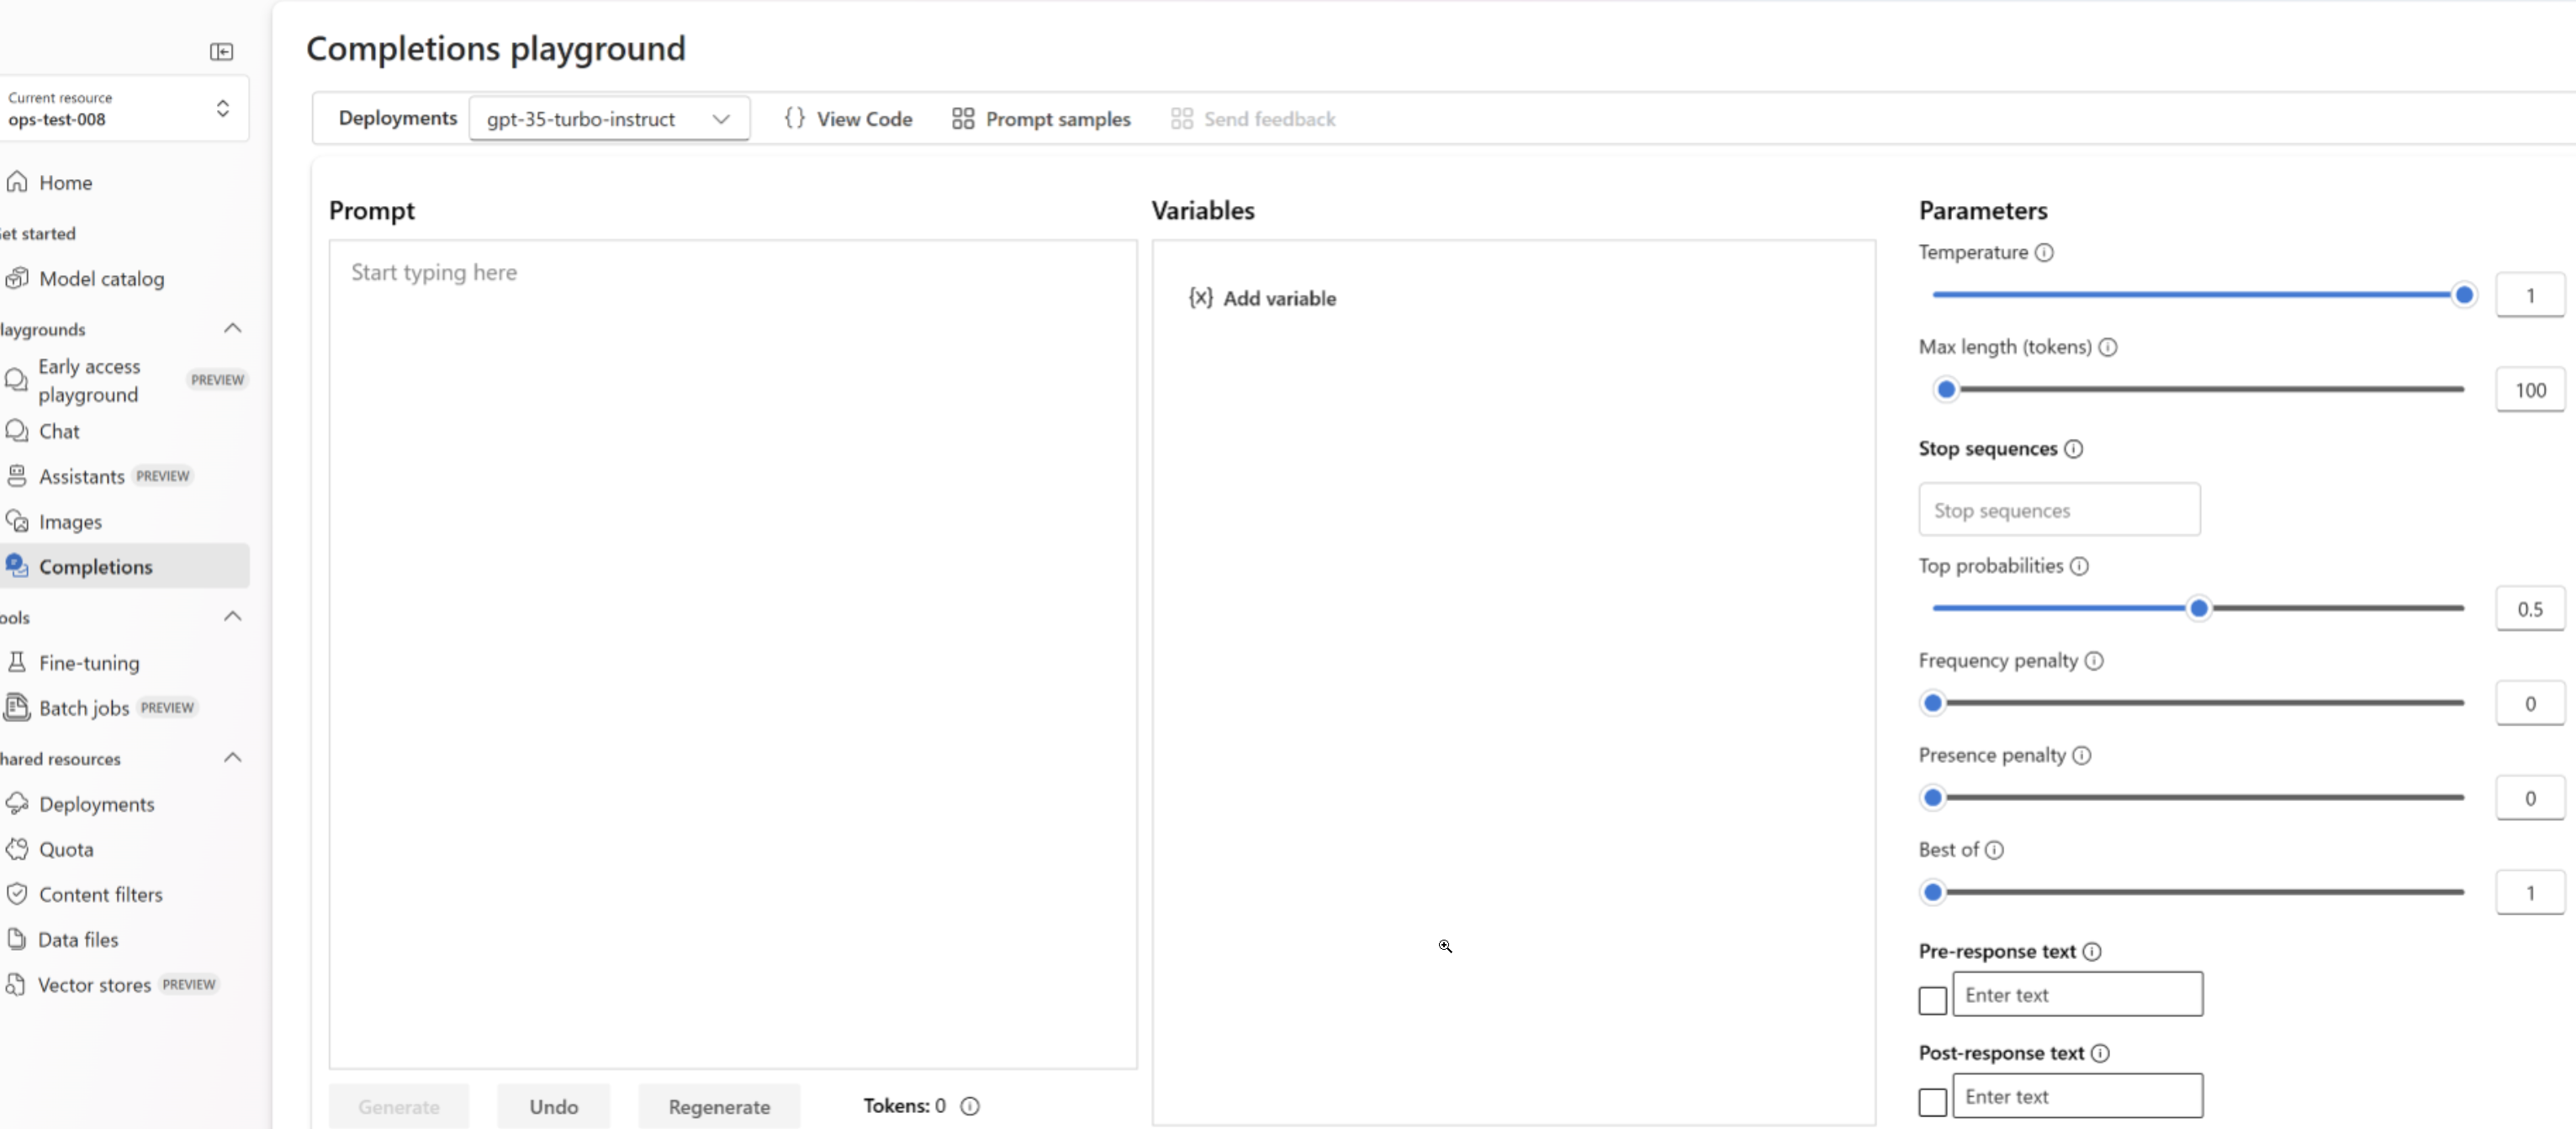The width and height of the screenshot is (2576, 1129).
Task: Open View Code
Action: [x=848, y=118]
